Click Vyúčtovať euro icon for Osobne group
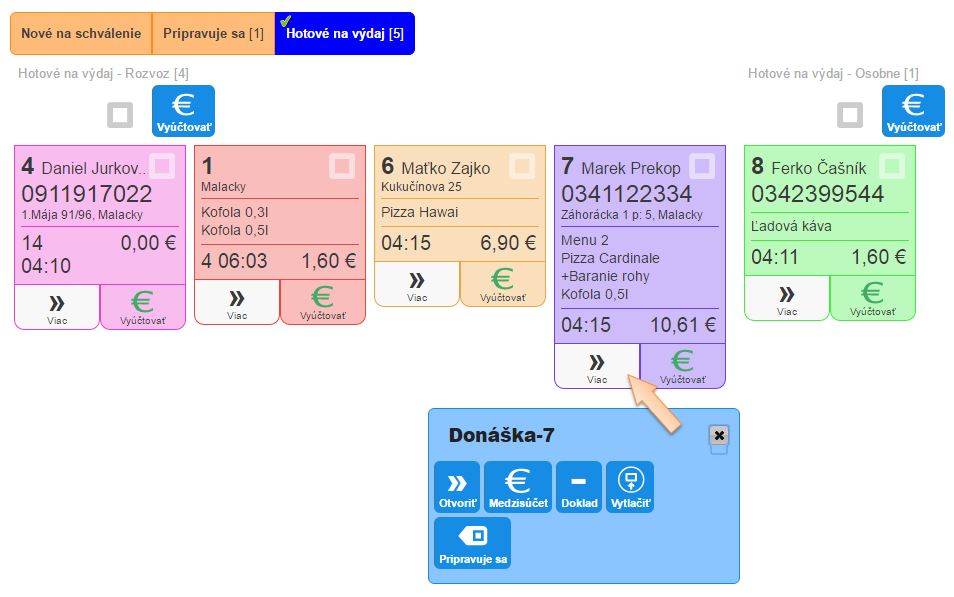 click(x=913, y=111)
